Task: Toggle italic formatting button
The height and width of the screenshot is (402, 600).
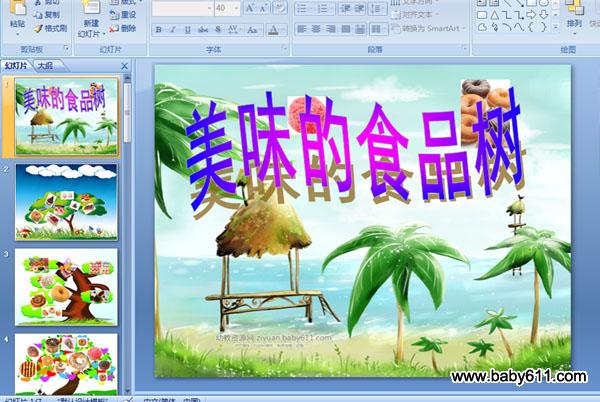Action: [x=173, y=29]
